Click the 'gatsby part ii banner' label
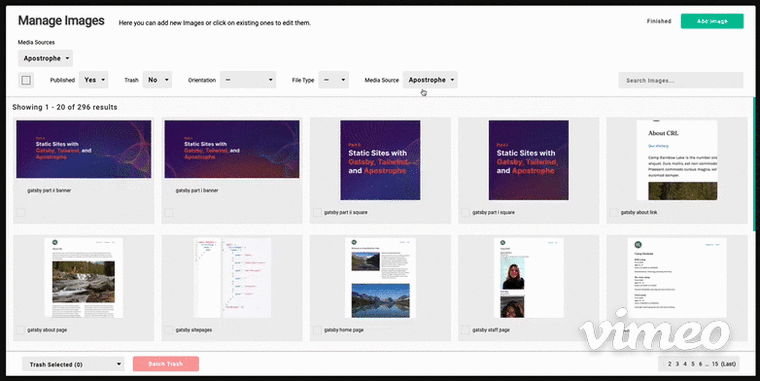This screenshot has width=760, height=381. click(x=49, y=191)
